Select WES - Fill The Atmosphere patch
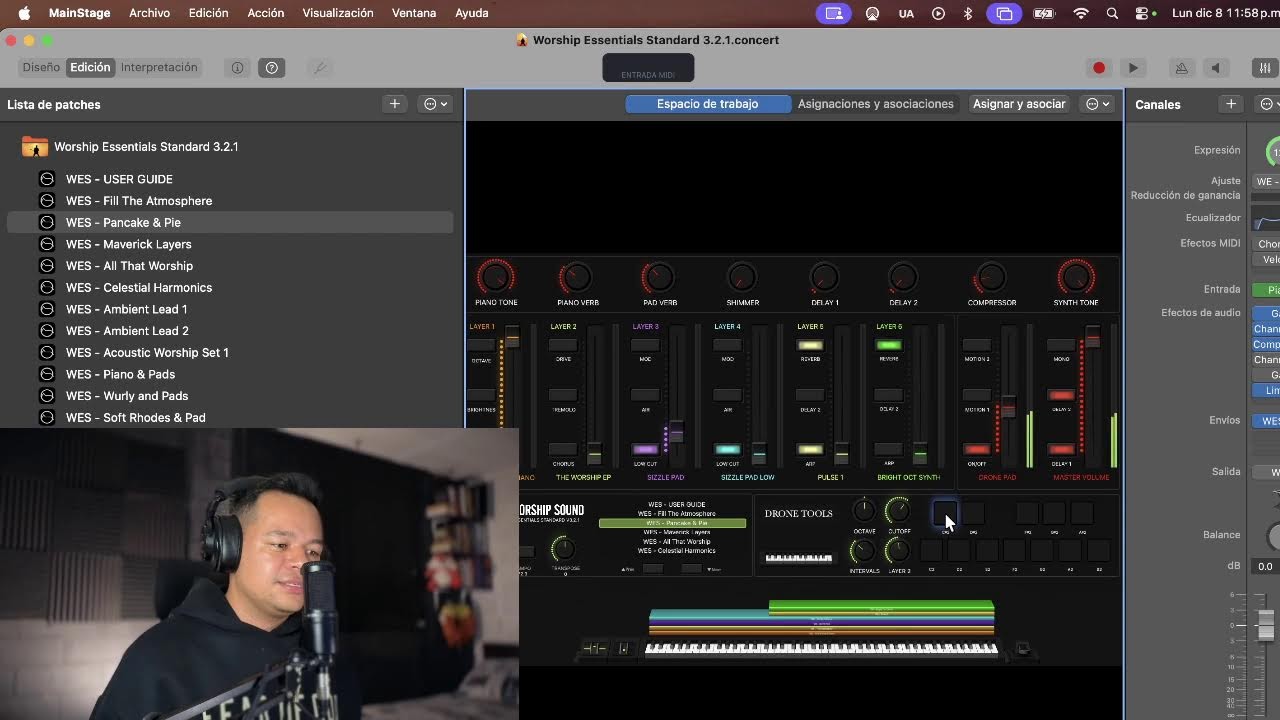1280x720 pixels. (x=230, y=201)
